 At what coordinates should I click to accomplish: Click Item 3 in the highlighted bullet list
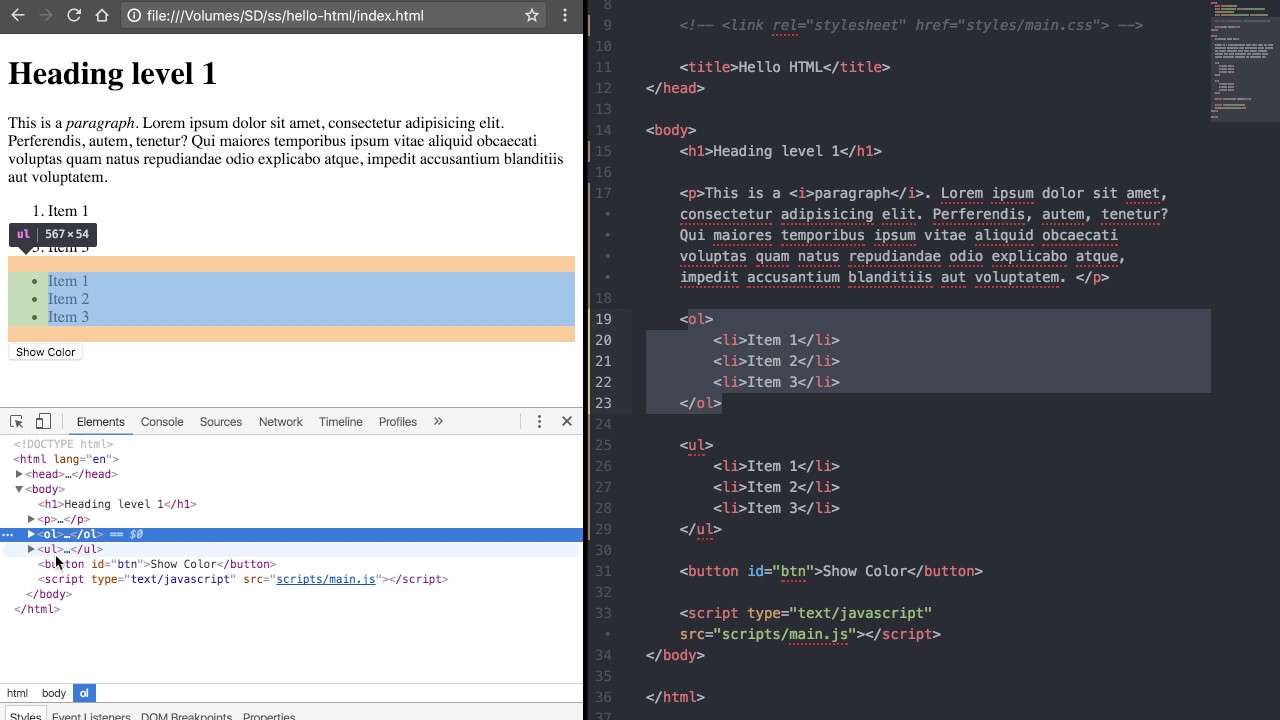[68, 317]
